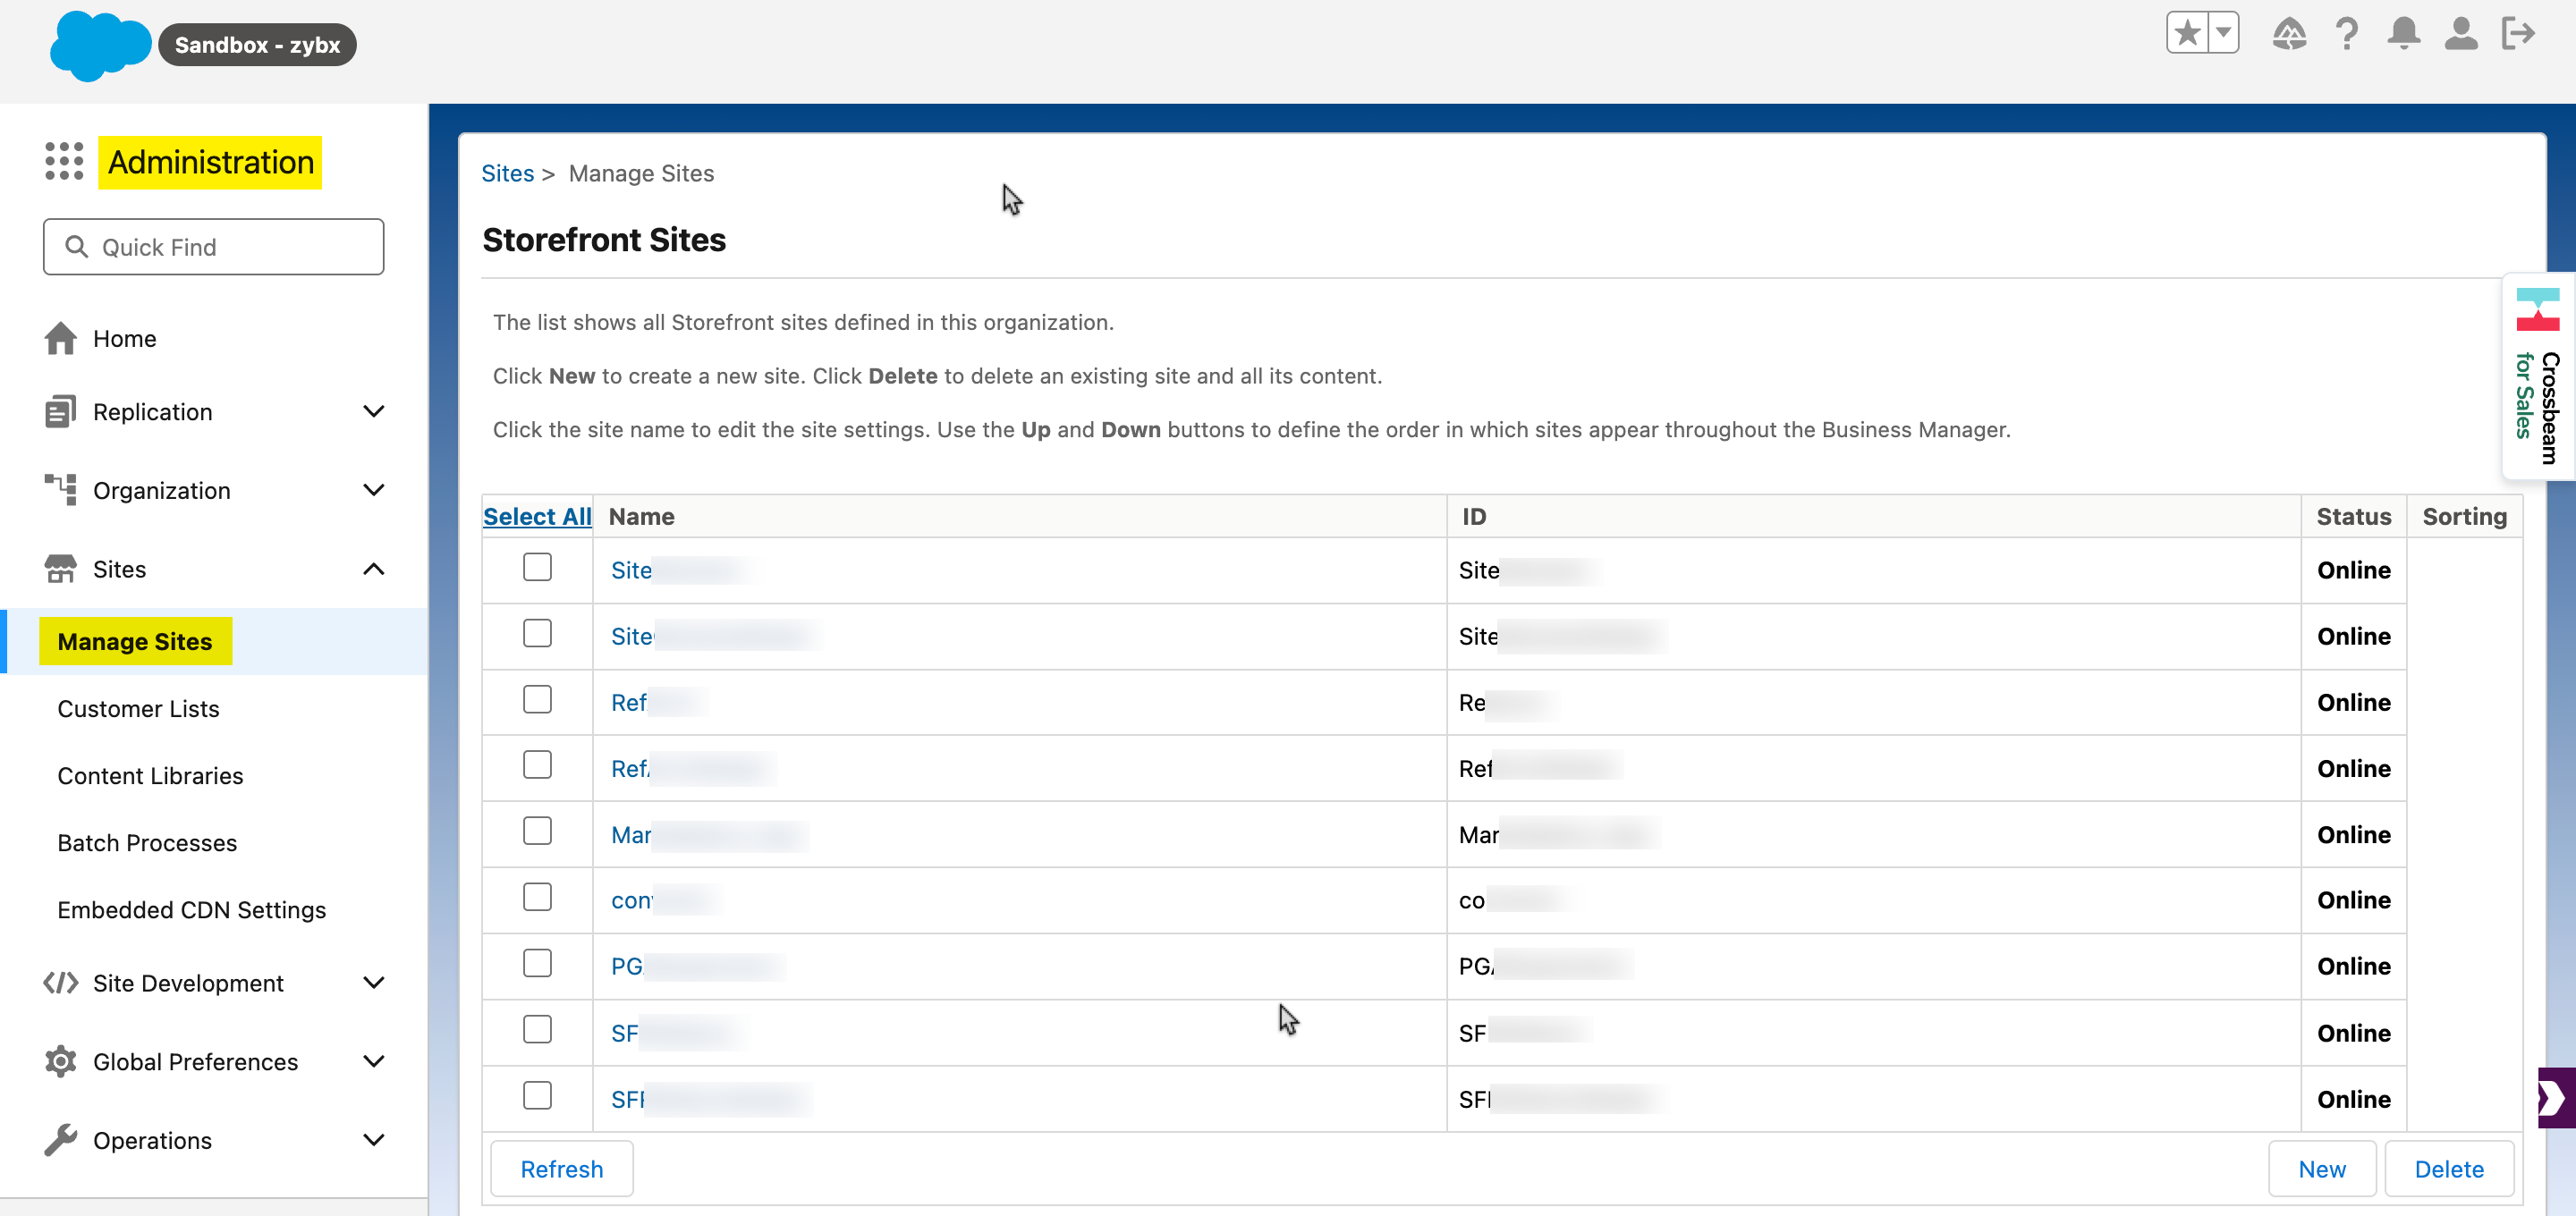The height and width of the screenshot is (1216, 2576).
Task: Click the Sites storefront icon
Action: point(61,568)
